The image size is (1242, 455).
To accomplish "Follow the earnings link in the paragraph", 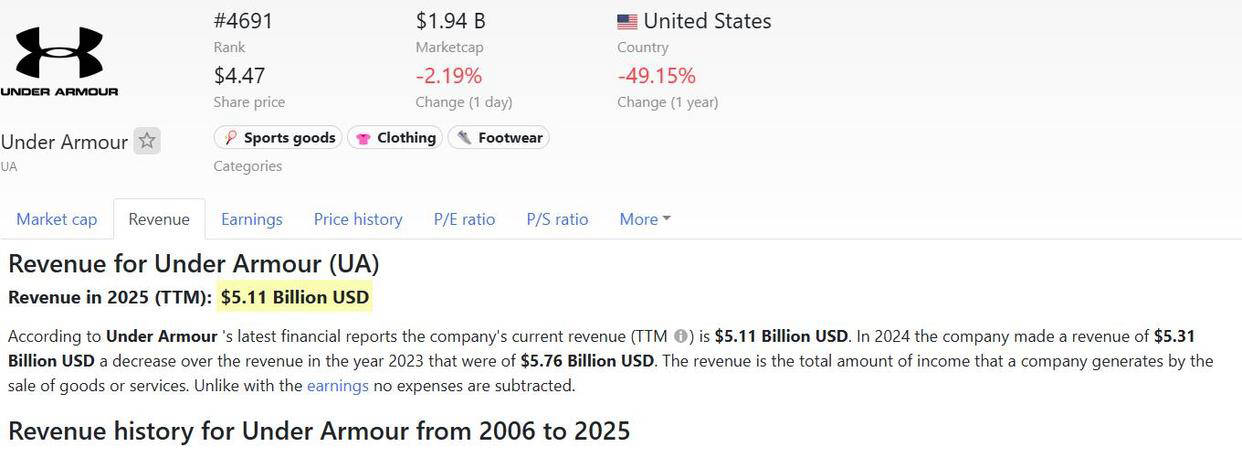I will pyautogui.click(x=337, y=385).
